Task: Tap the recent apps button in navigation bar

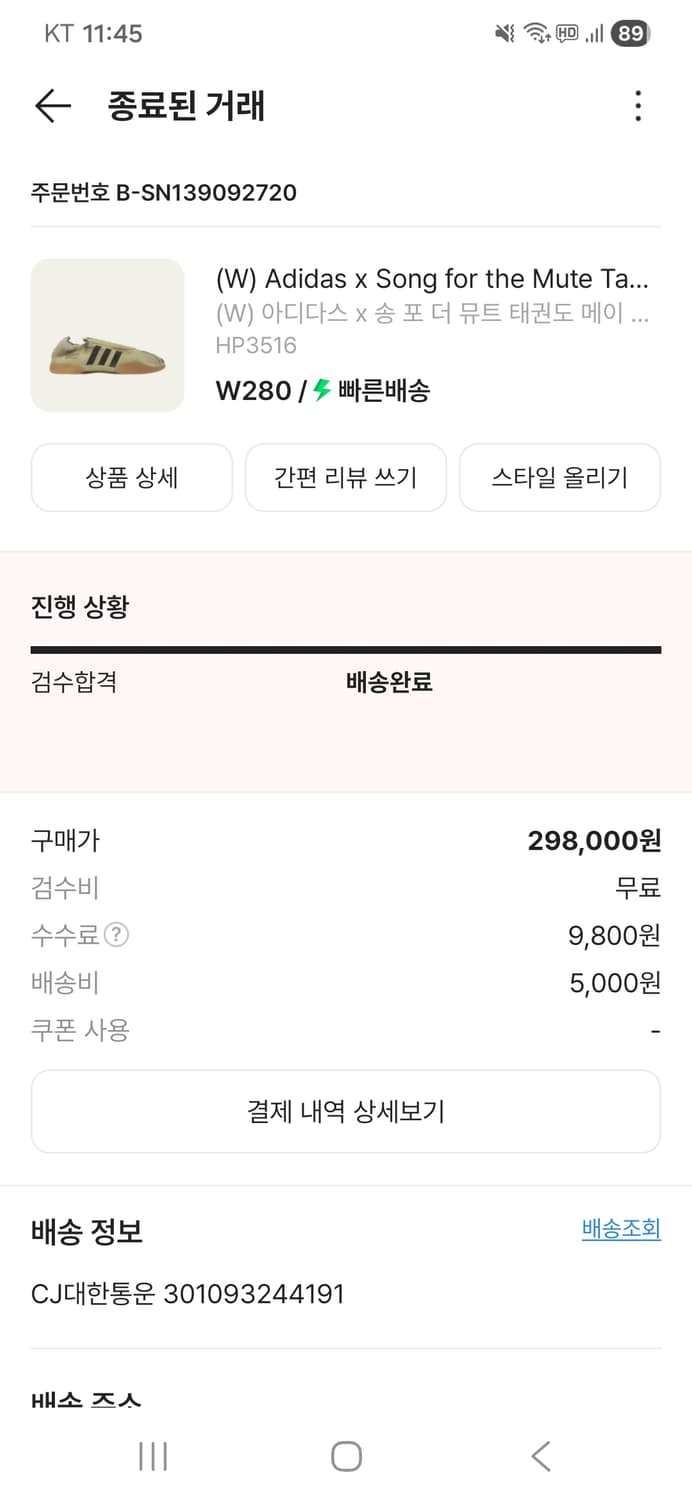Action: pos(152,1457)
